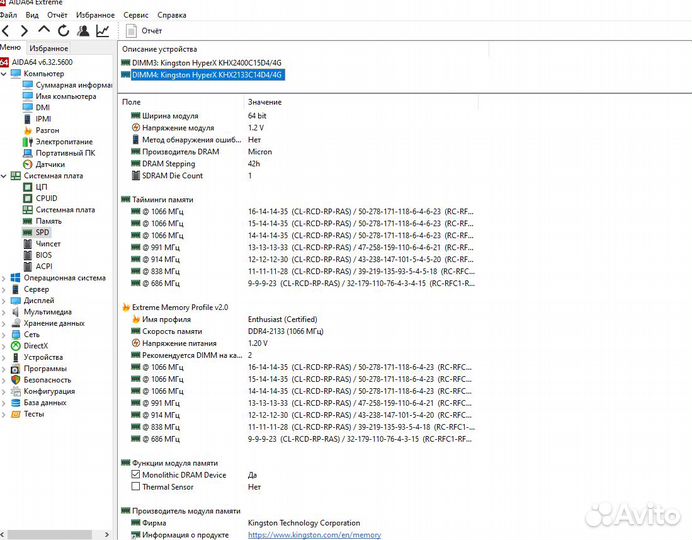This screenshot has width=692, height=540.
Task: Toggle the Thermal Sensor checkbox
Action: [135, 487]
